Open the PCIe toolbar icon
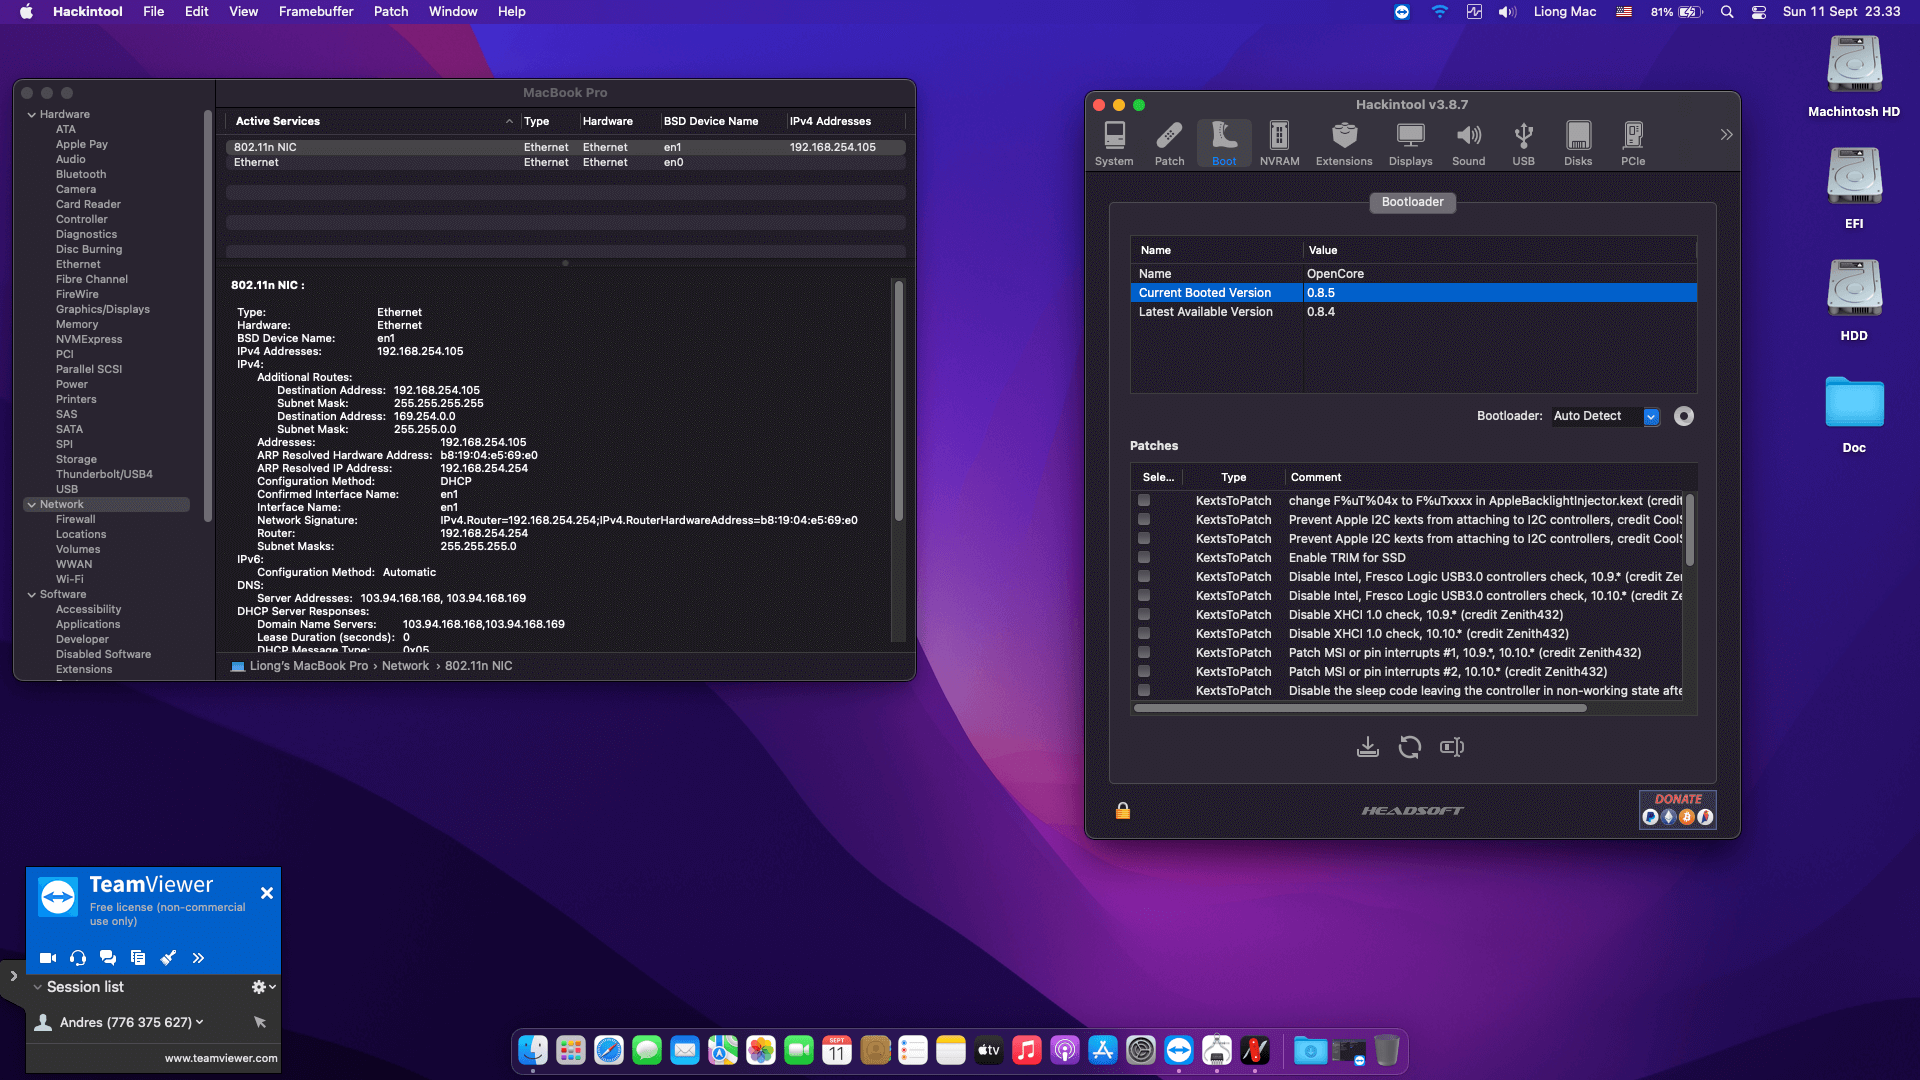 coord(1633,143)
